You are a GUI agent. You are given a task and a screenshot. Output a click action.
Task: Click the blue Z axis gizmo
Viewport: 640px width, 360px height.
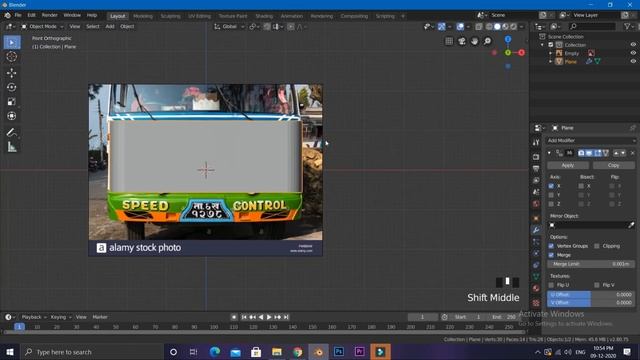pyautogui.click(x=508, y=39)
